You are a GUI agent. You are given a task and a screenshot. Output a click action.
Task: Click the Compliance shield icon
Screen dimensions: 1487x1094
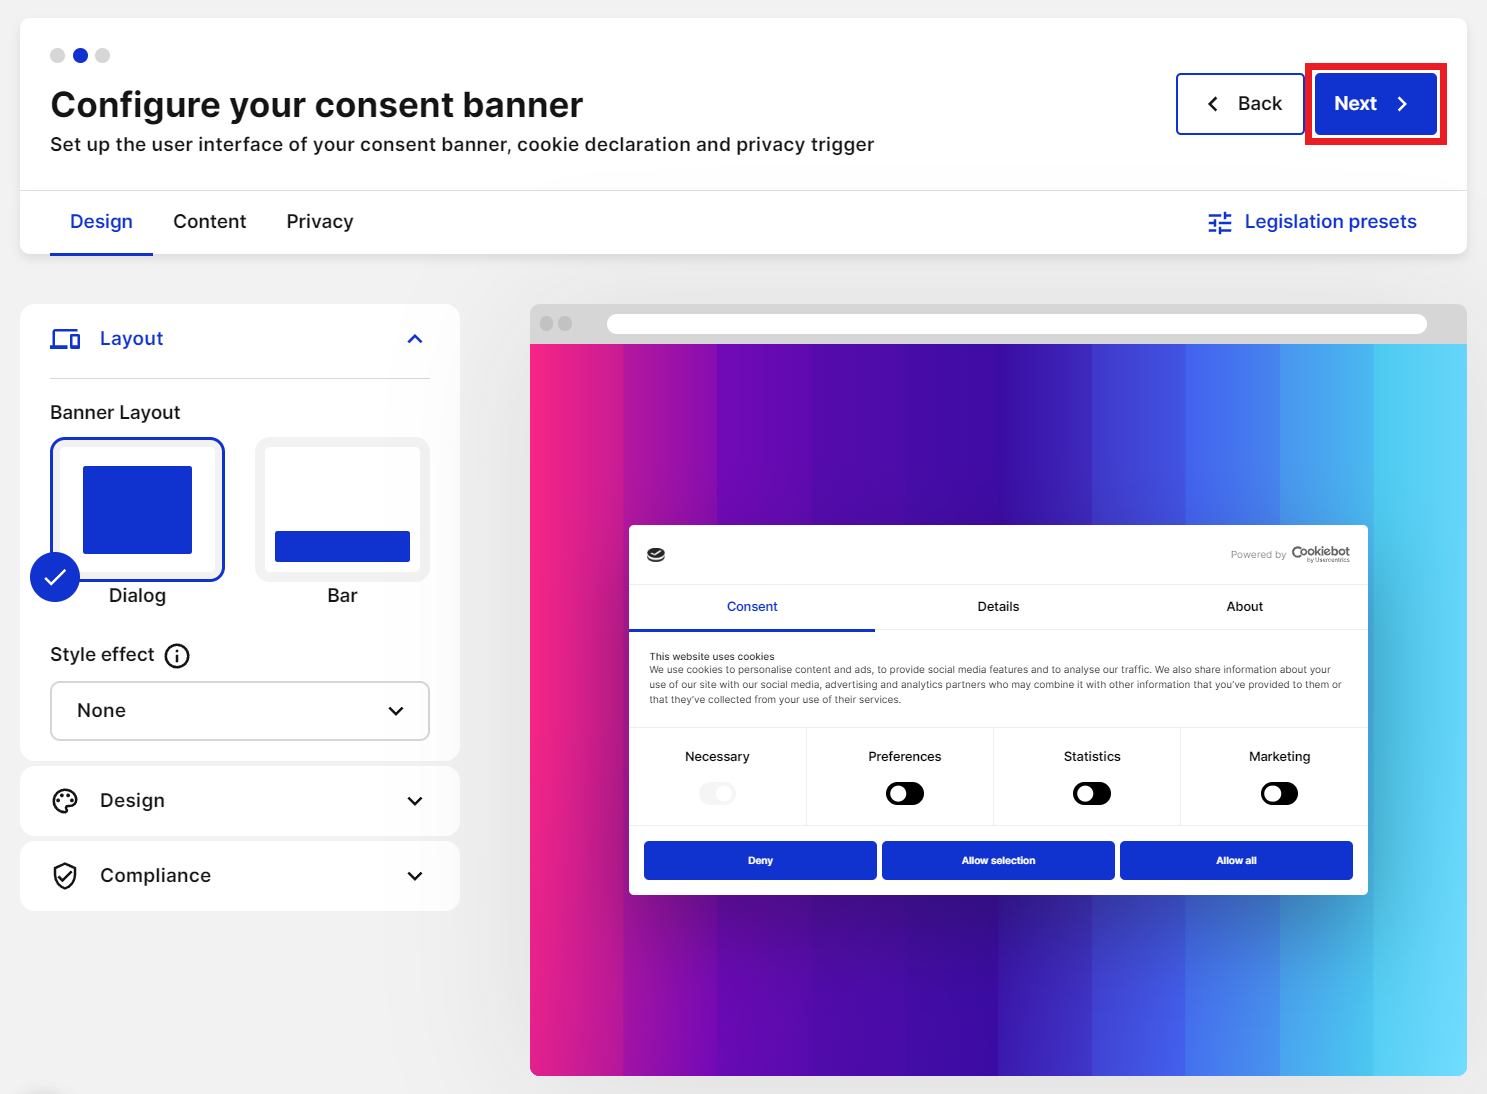pyautogui.click(x=65, y=876)
